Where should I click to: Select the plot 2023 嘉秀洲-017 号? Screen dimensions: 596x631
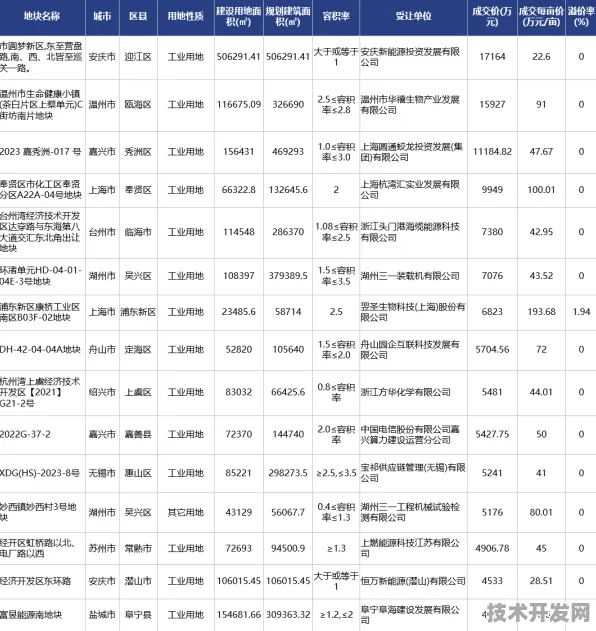[x=41, y=152]
